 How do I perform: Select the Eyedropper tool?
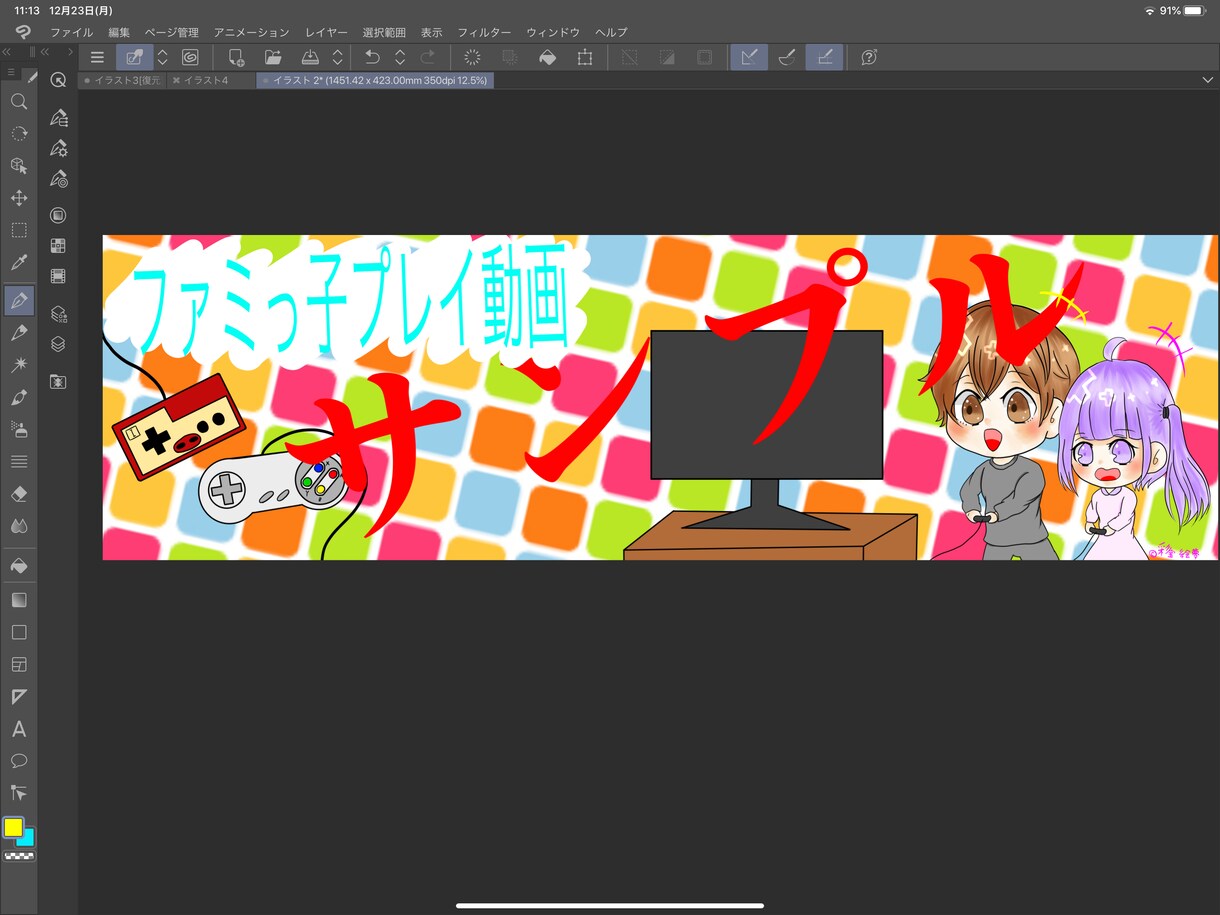[19, 263]
